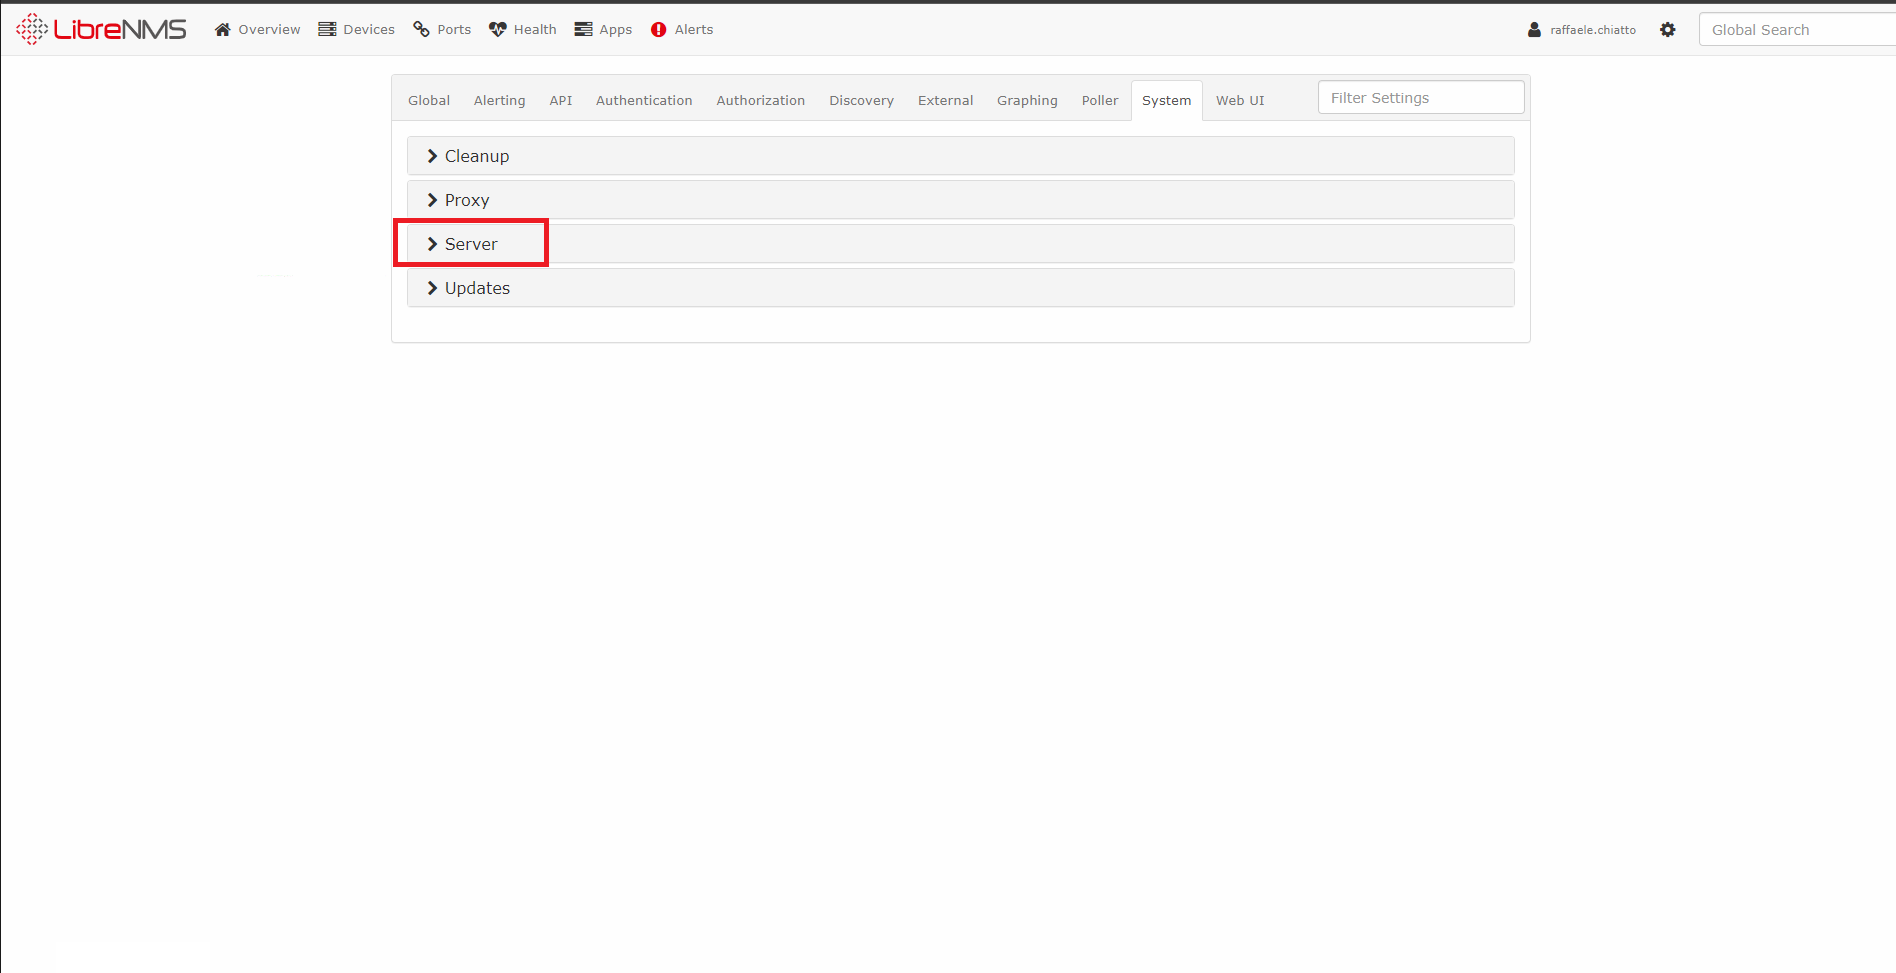
Task: Switch to the Authorization tab
Action: 761,100
